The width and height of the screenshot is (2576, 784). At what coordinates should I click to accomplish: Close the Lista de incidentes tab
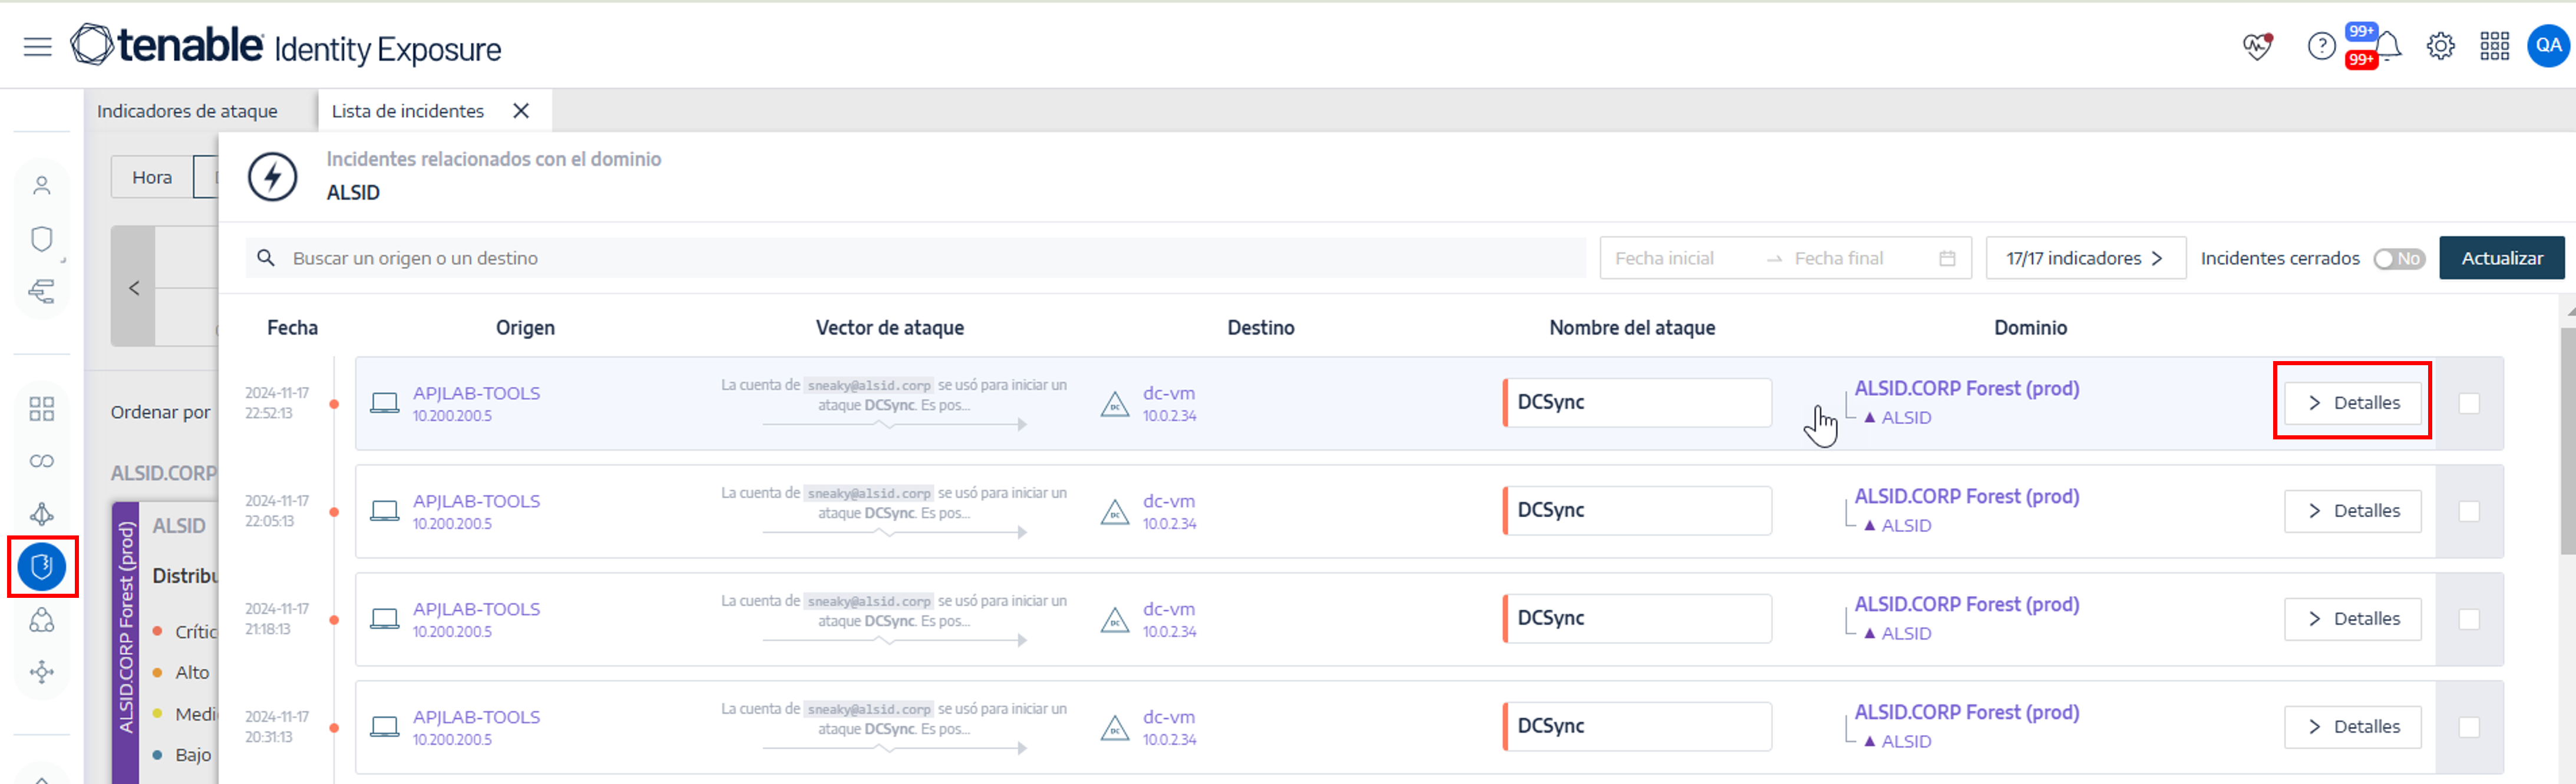pyautogui.click(x=521, y=111)
